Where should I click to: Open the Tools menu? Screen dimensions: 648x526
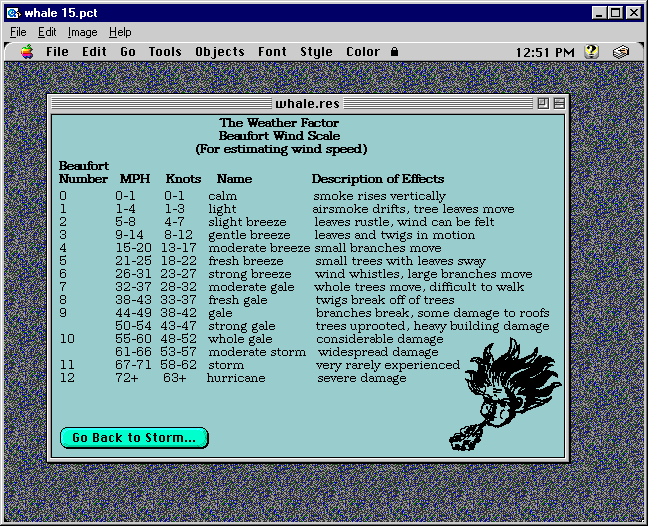(x=165, y=52)
